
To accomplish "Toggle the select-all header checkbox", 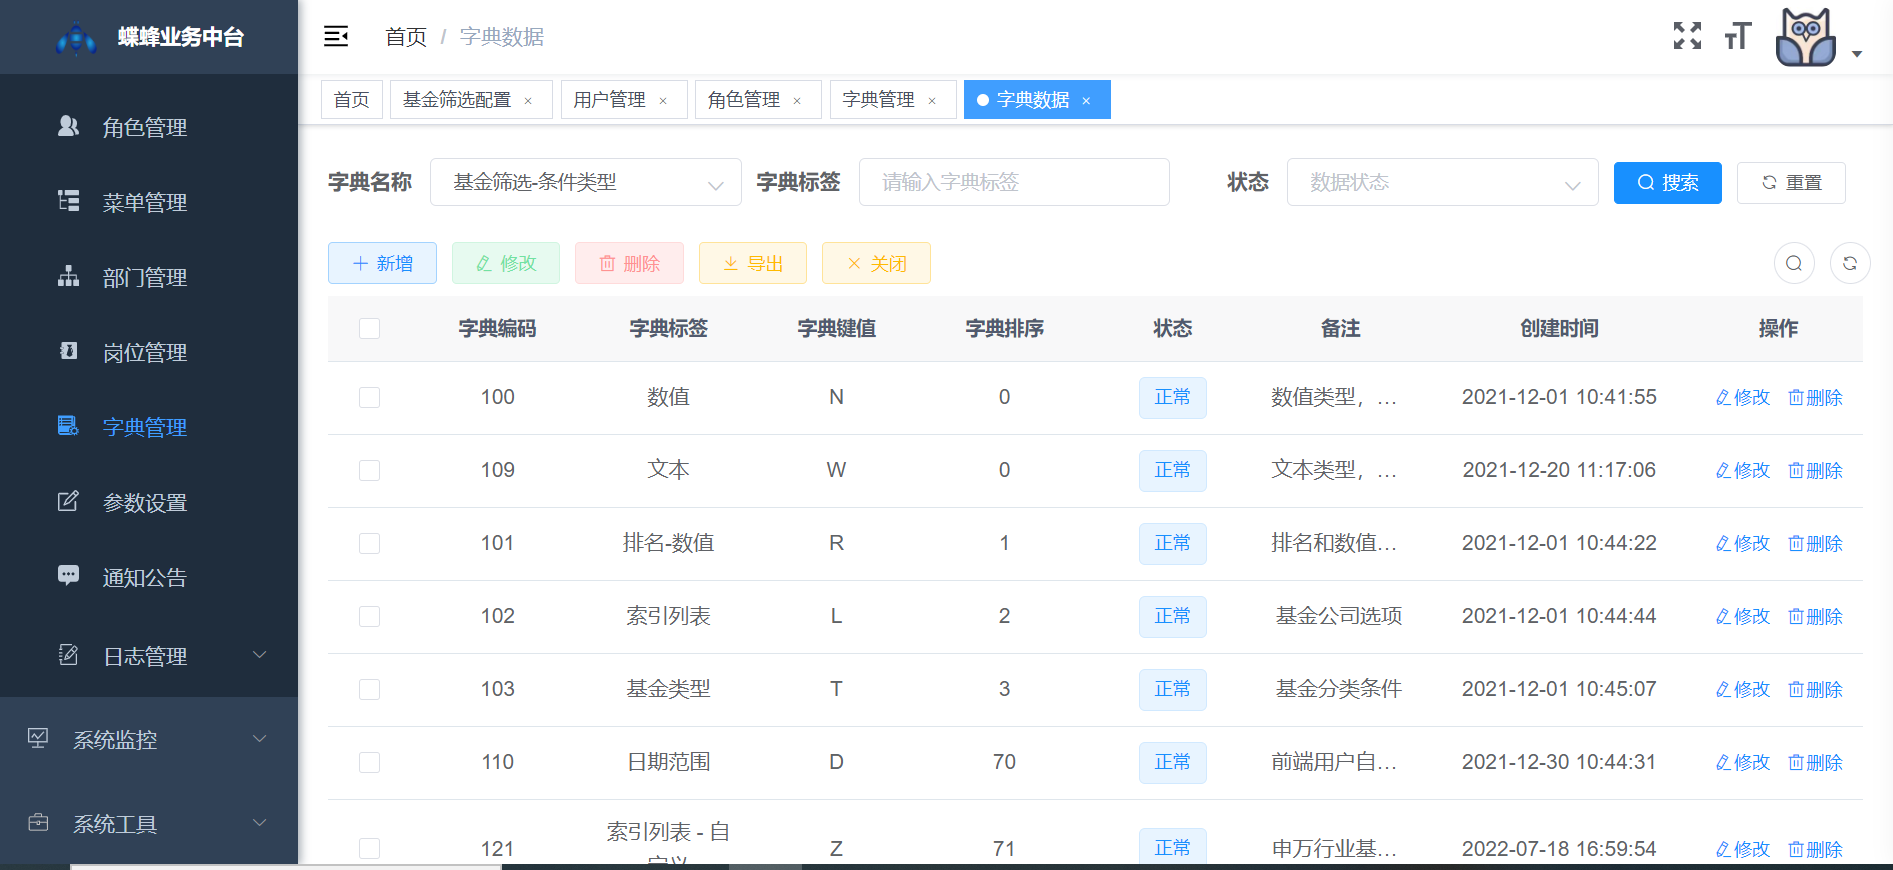I will (369, 328).
